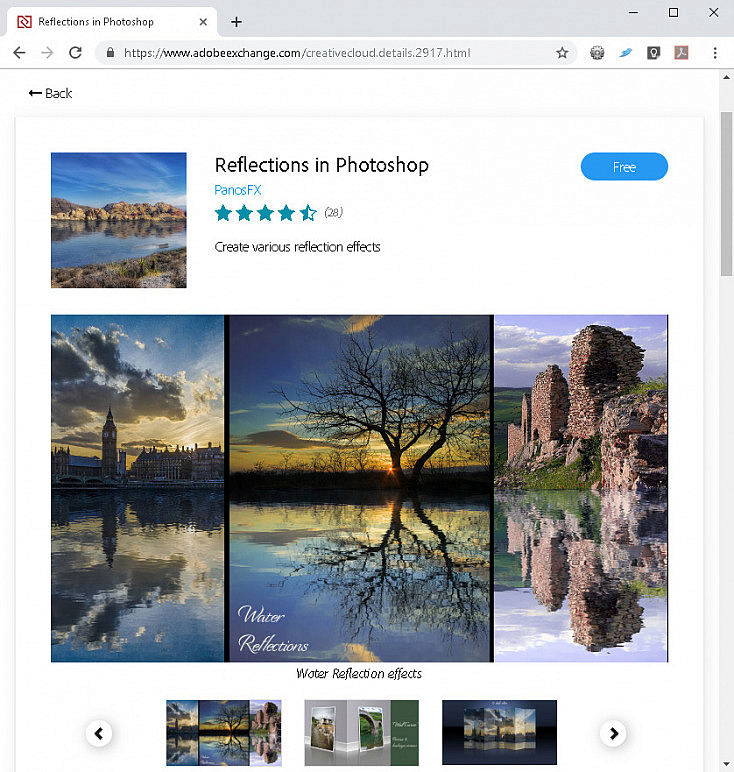The width and height of the screenshot is (734, 772).
Task: Click the page scrollbar down arrow
Action: (x=727, y=764)
